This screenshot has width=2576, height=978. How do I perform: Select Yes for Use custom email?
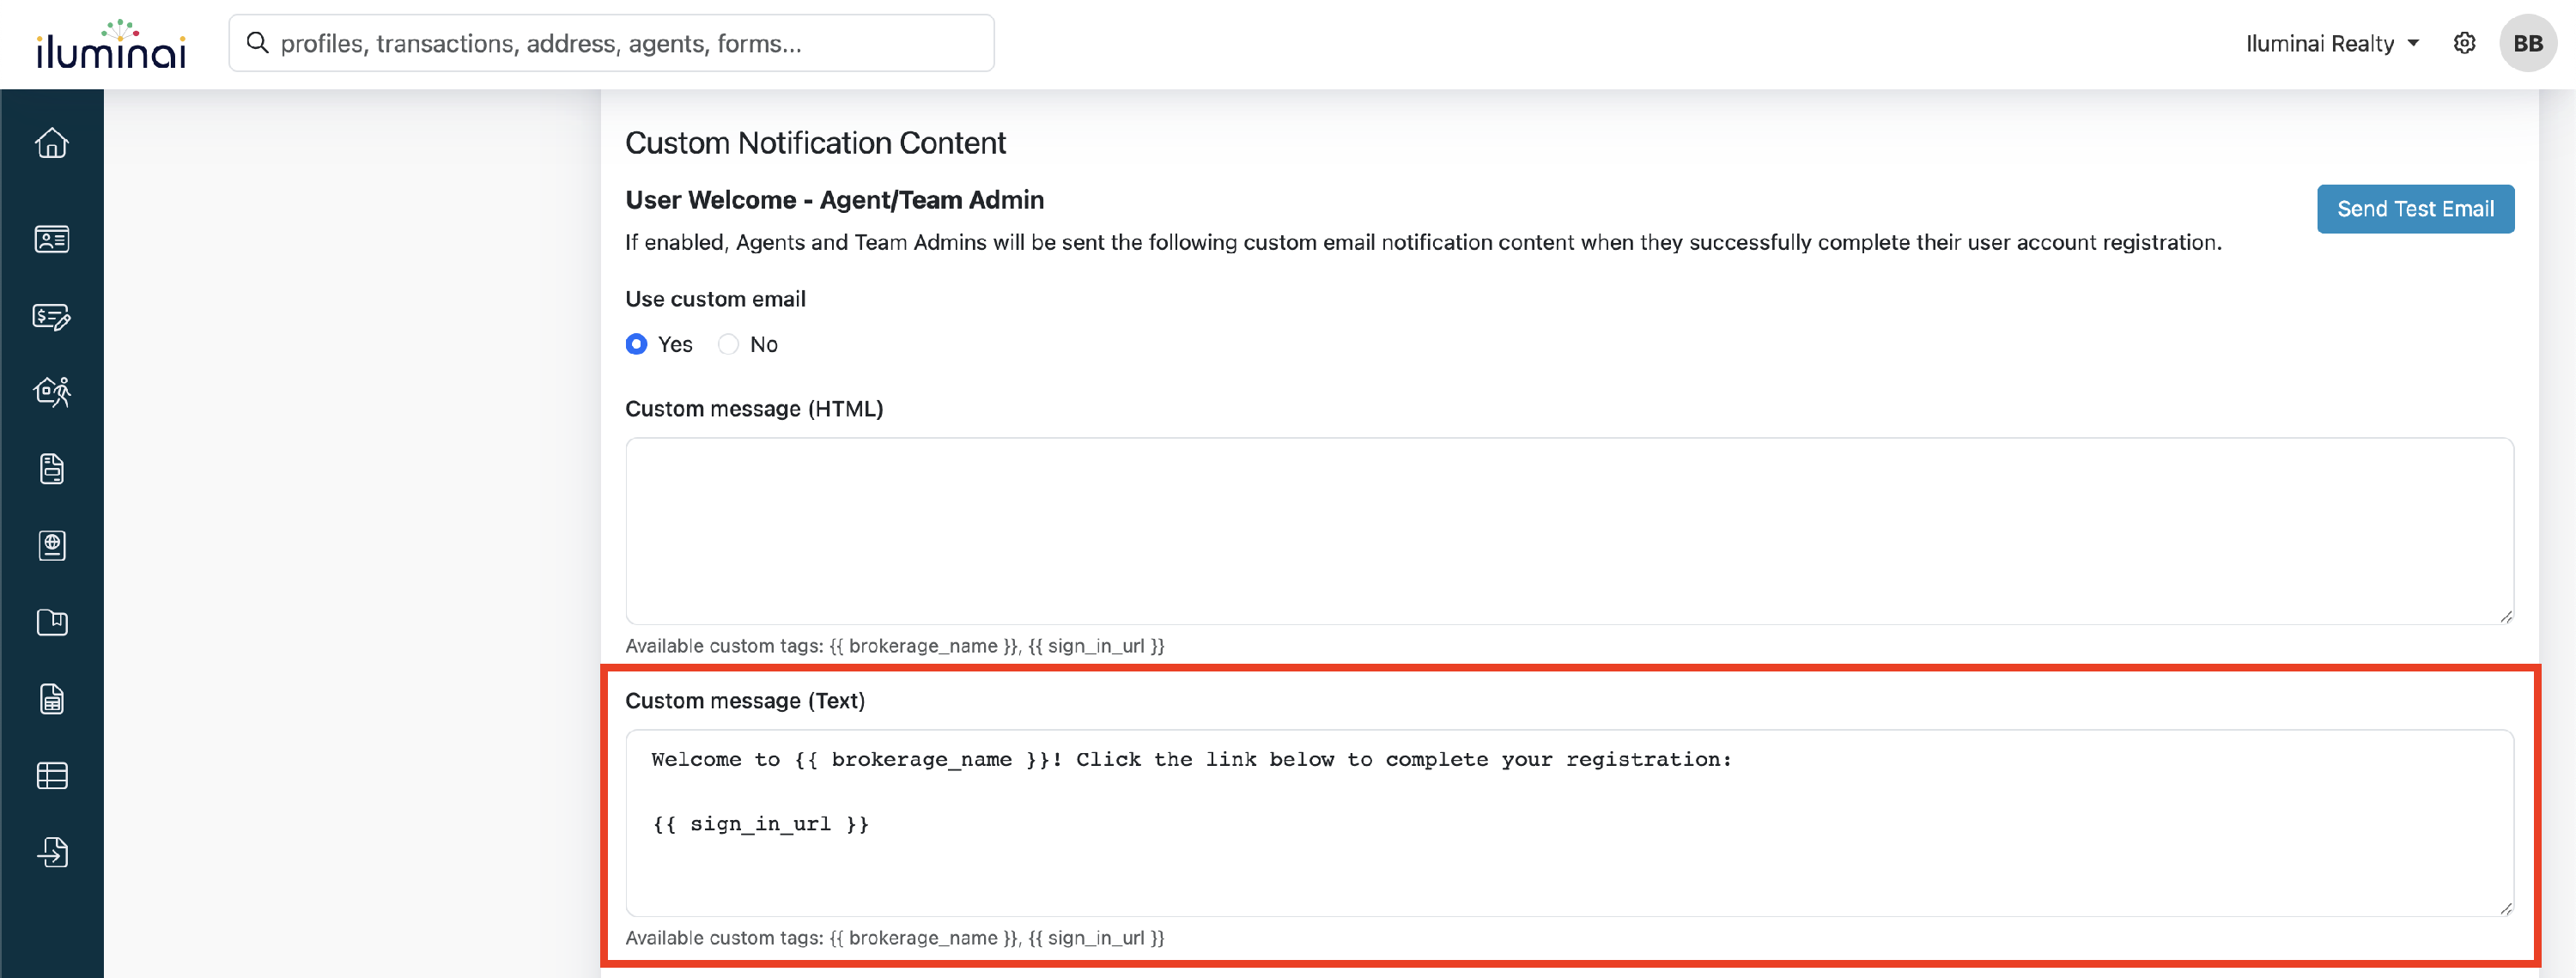(636, 344)
